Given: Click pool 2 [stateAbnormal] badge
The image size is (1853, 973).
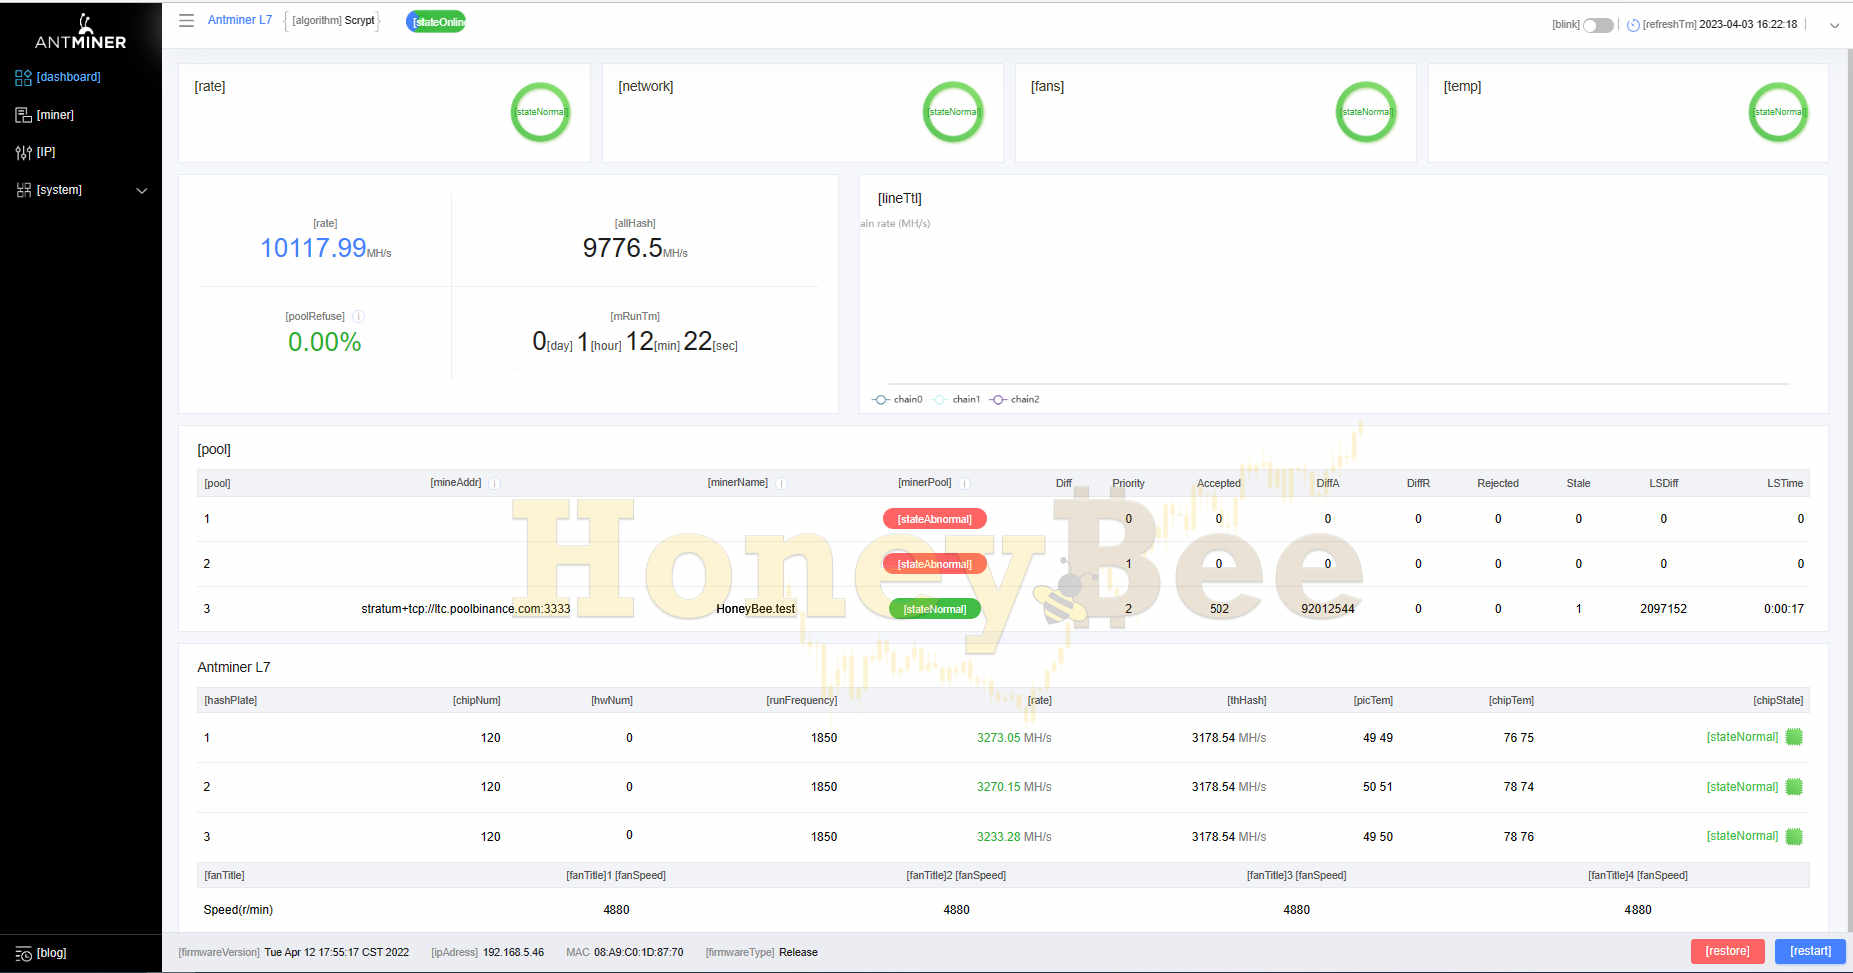Looking at the screenshot, I should tap(934, 564).
